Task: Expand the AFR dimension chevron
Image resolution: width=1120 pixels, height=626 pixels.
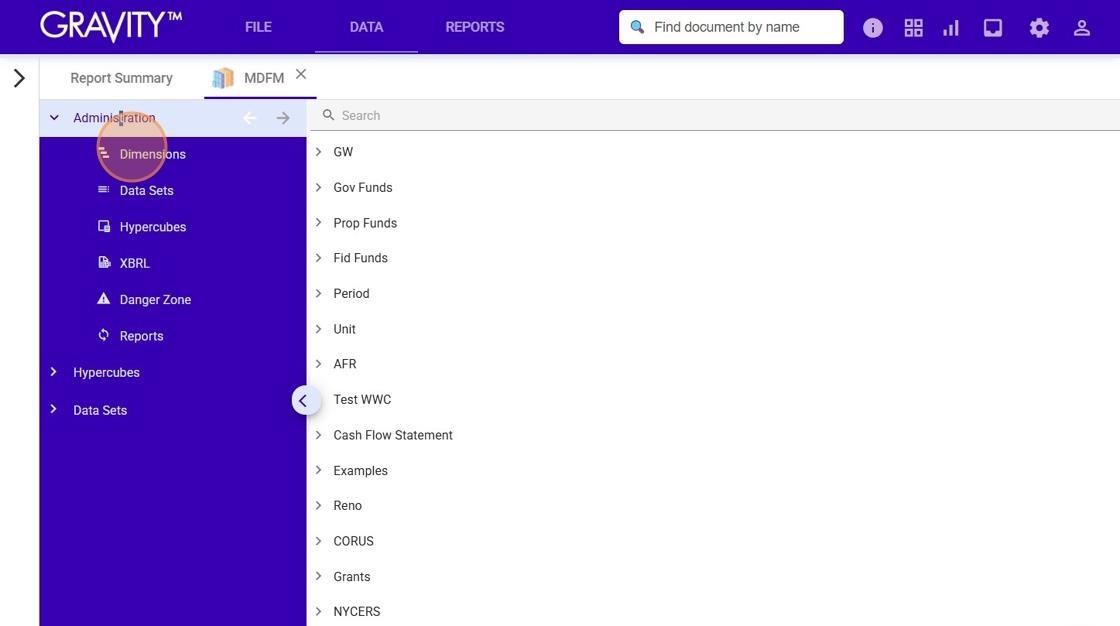Action: coord(319,364)
